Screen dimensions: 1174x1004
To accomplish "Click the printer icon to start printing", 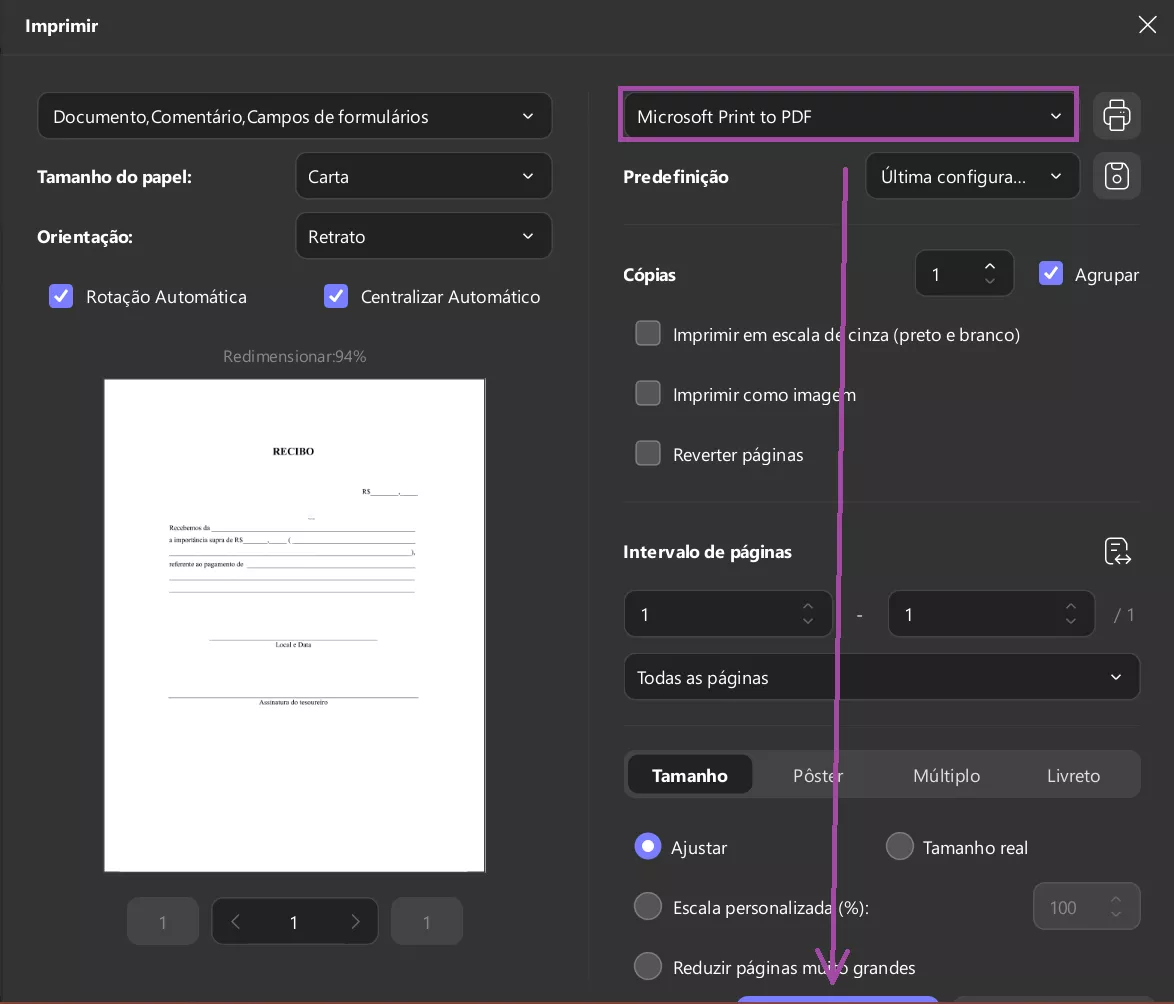I will point(1116,115).
